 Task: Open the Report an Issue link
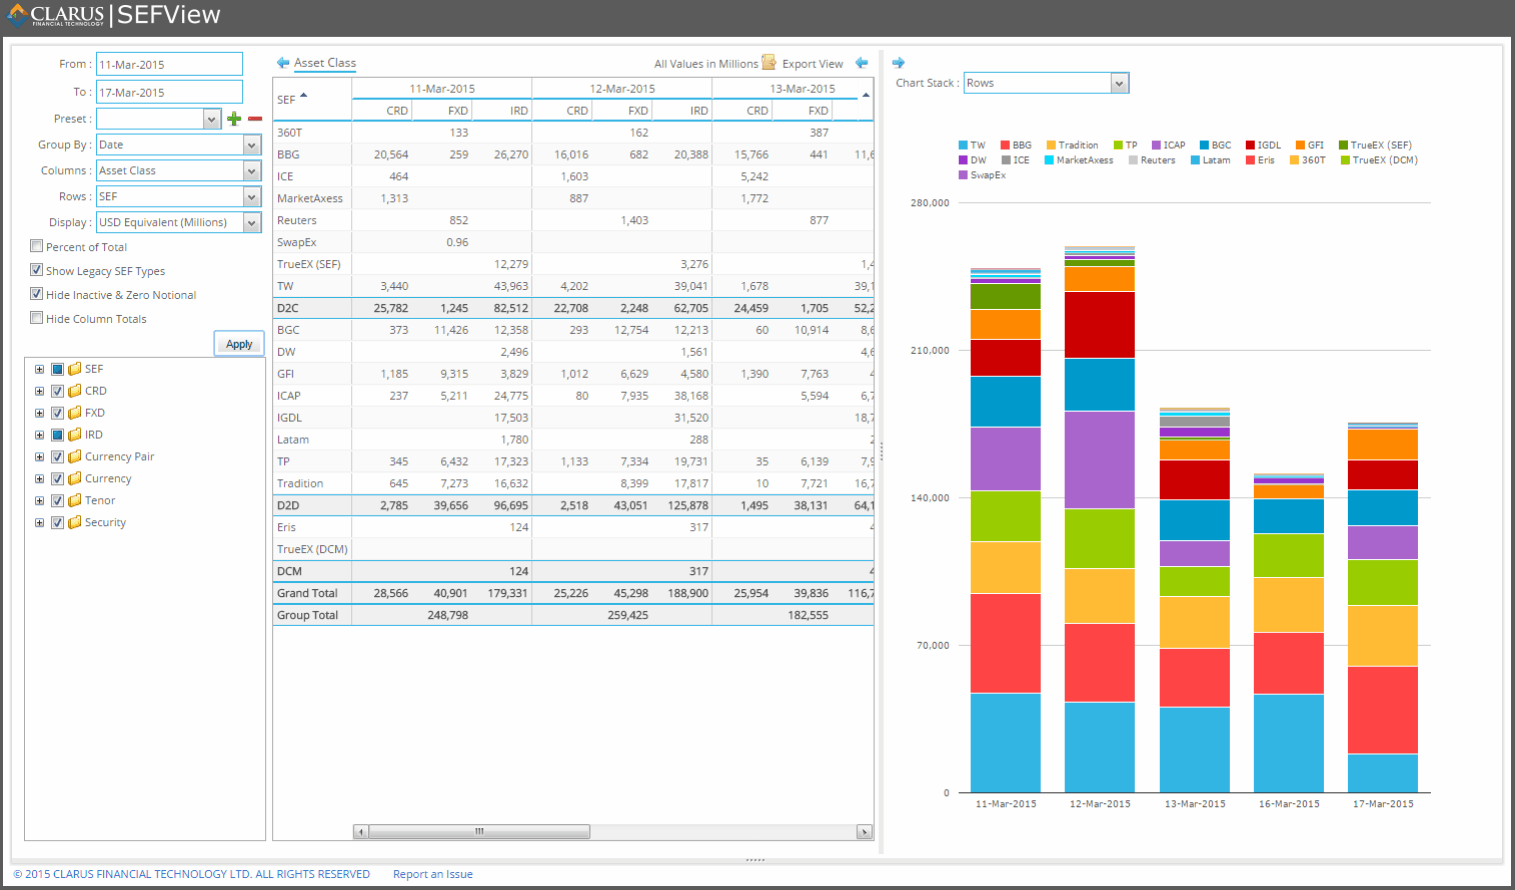[433, 874]
